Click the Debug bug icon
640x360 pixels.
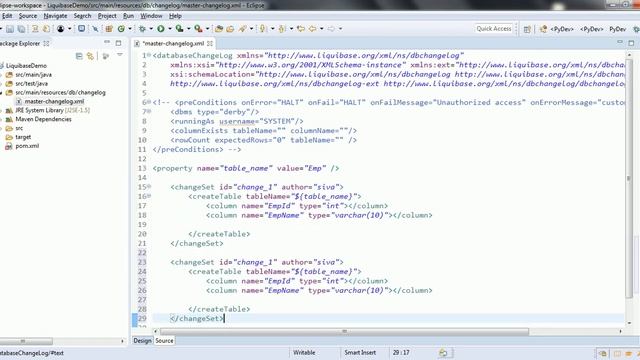point(142,29)
